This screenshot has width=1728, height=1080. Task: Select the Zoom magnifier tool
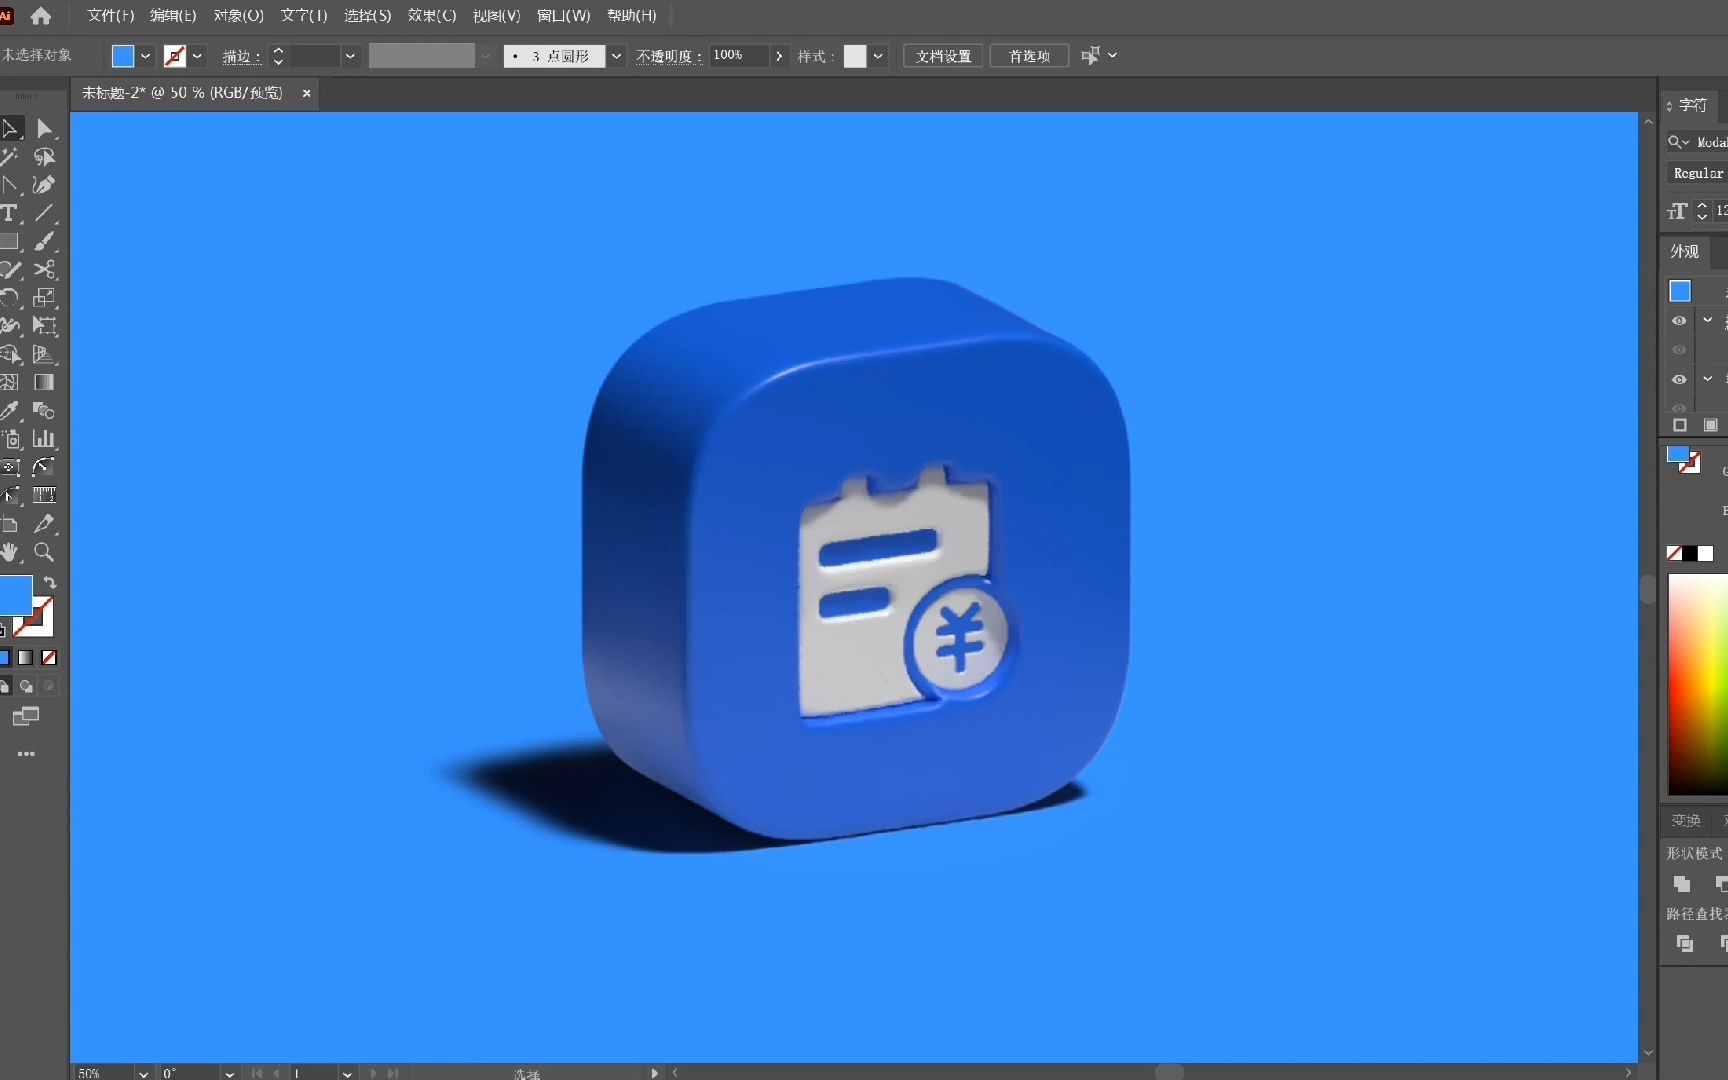coord(44,552)
